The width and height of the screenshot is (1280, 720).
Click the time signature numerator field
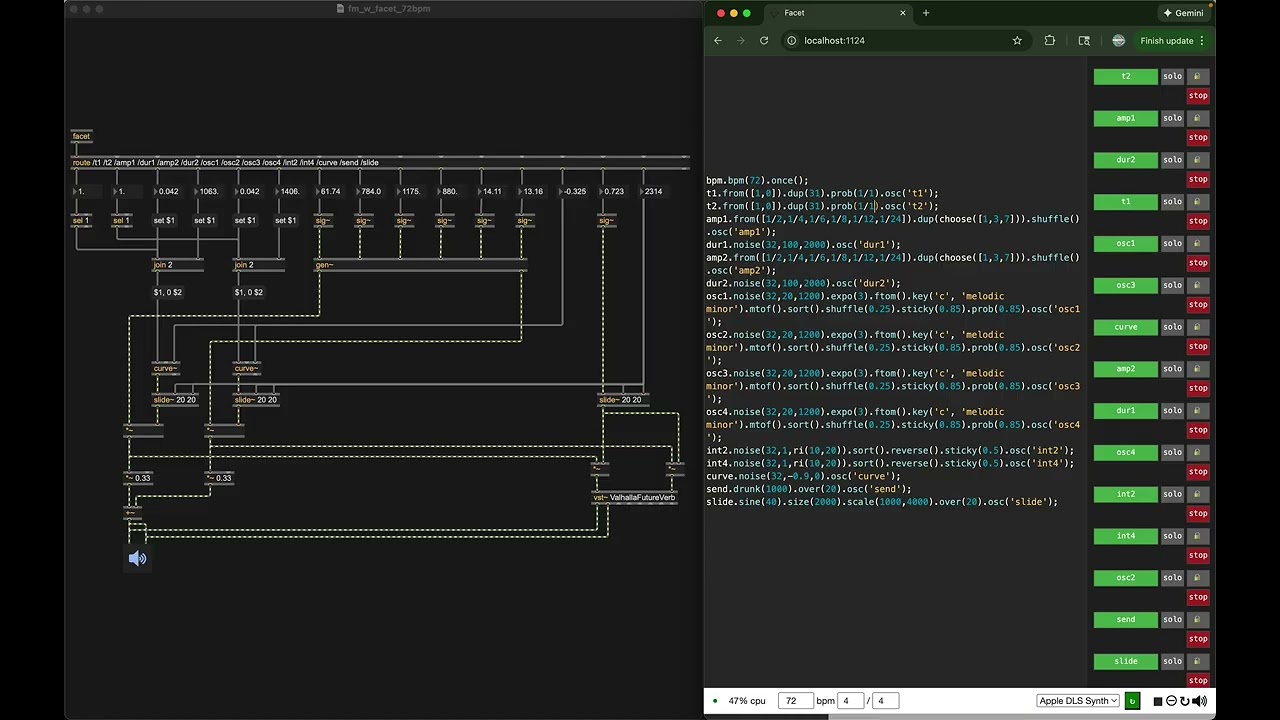850,701
